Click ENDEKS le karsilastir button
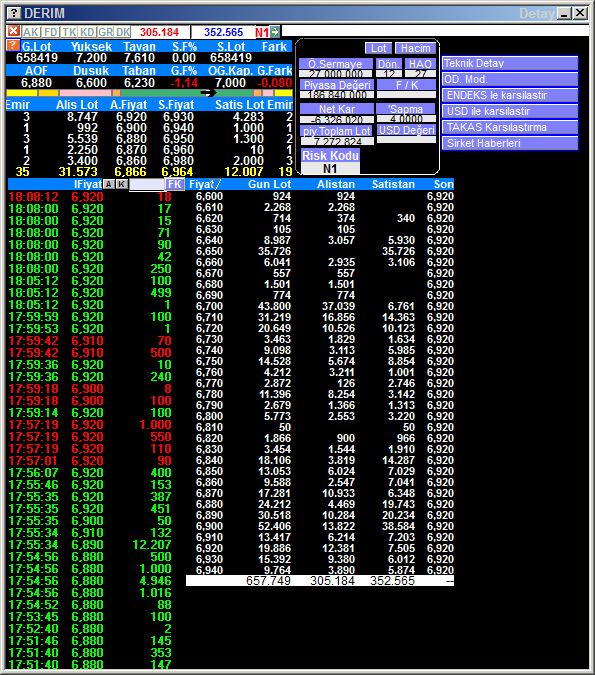This screenshot has width=595, height=675. click(x=509, y=95)
